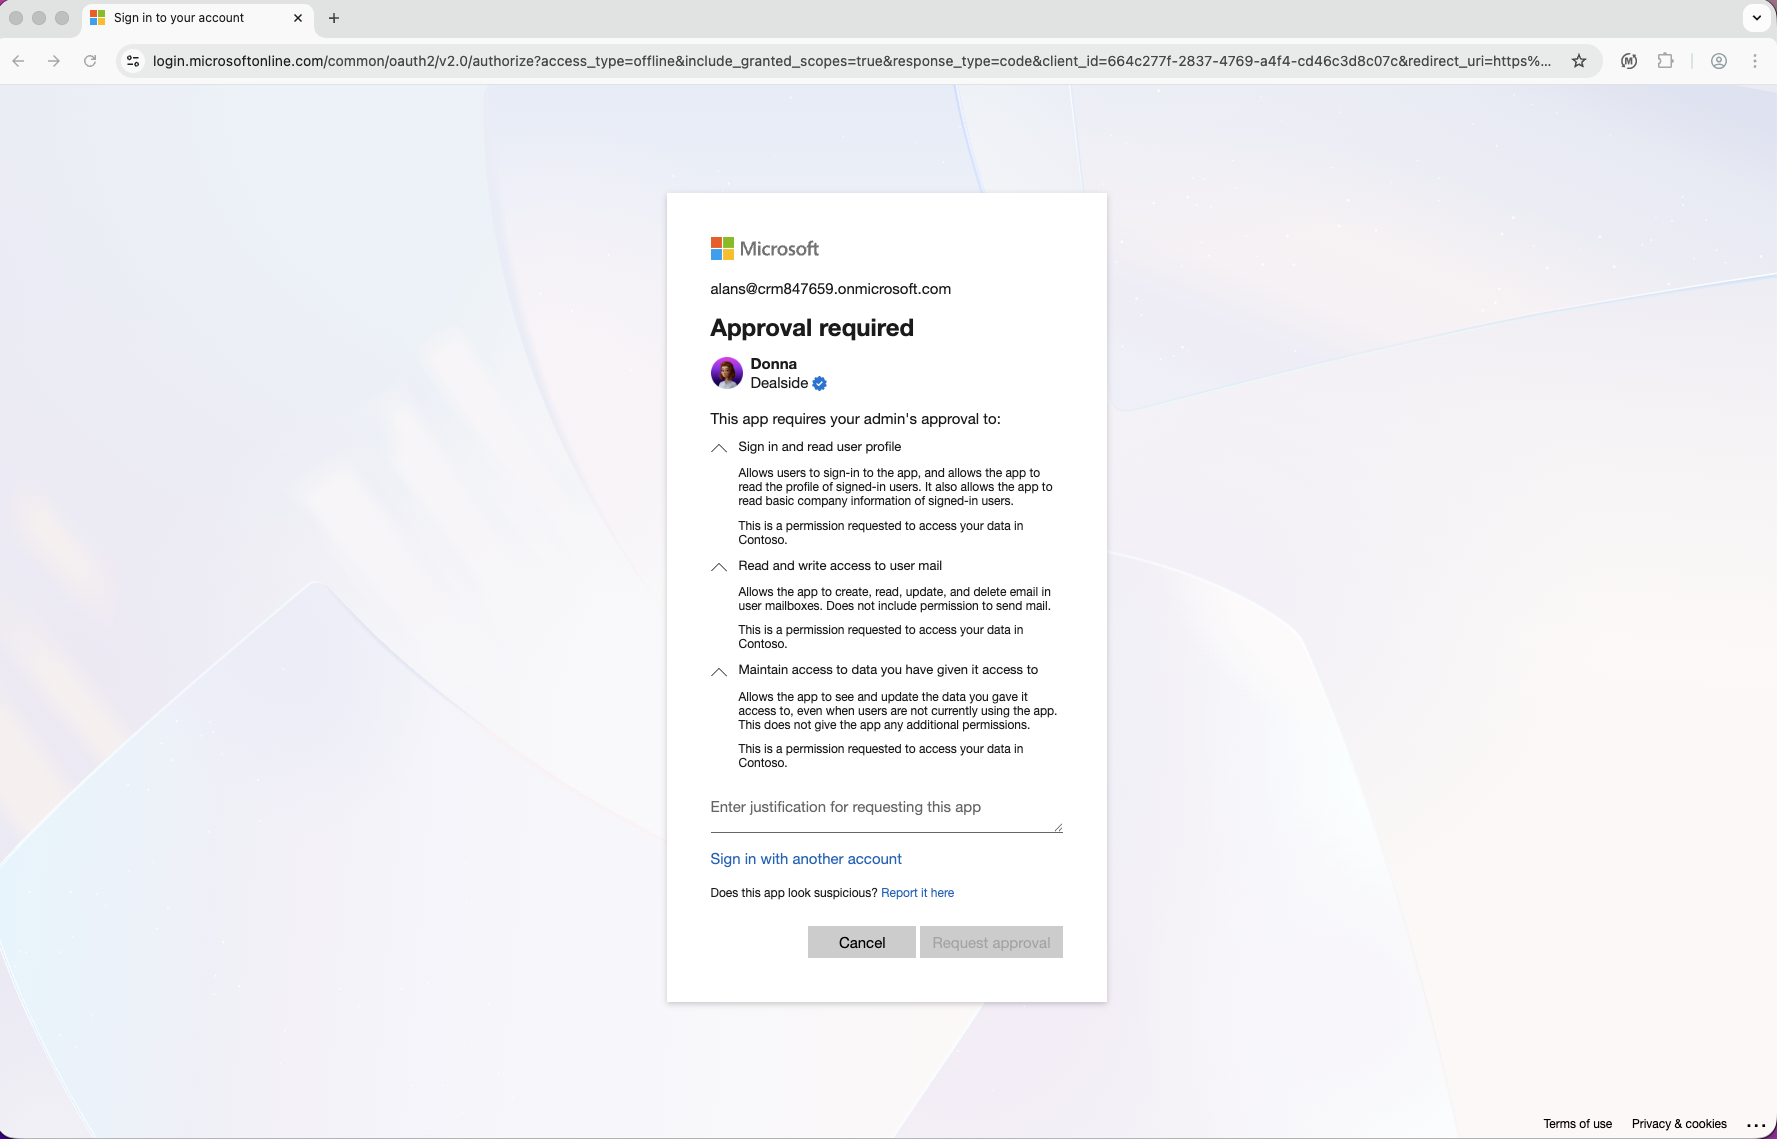Open the Extensions puzzle icon
This screenshot has height=1139, width=1777.
(x=1665, y=61)
